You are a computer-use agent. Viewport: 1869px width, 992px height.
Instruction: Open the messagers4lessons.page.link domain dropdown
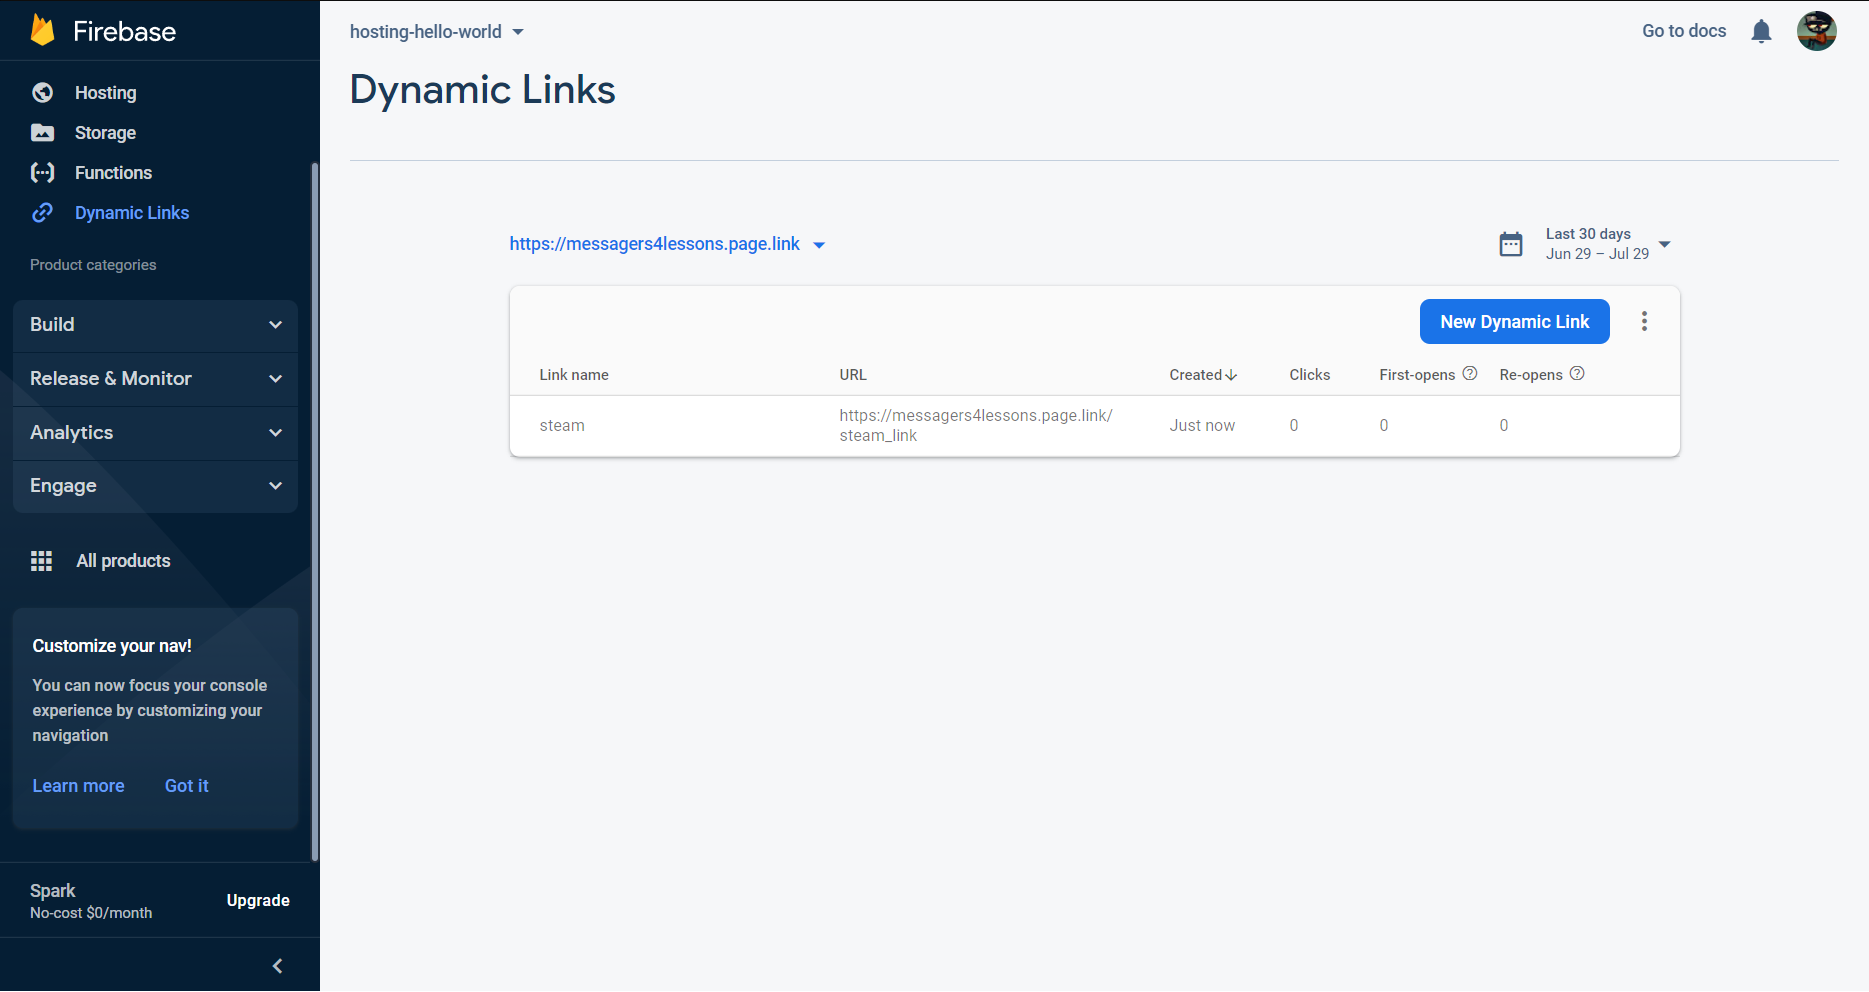(x=668, y=244)
